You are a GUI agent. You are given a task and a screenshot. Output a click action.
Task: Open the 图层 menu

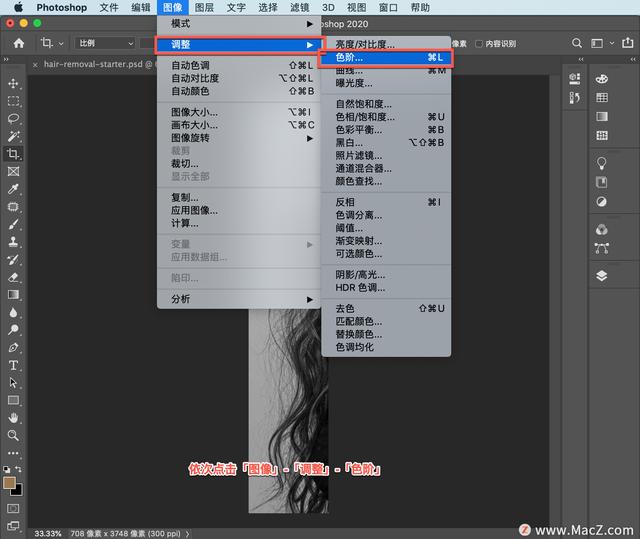click(204, 7)
